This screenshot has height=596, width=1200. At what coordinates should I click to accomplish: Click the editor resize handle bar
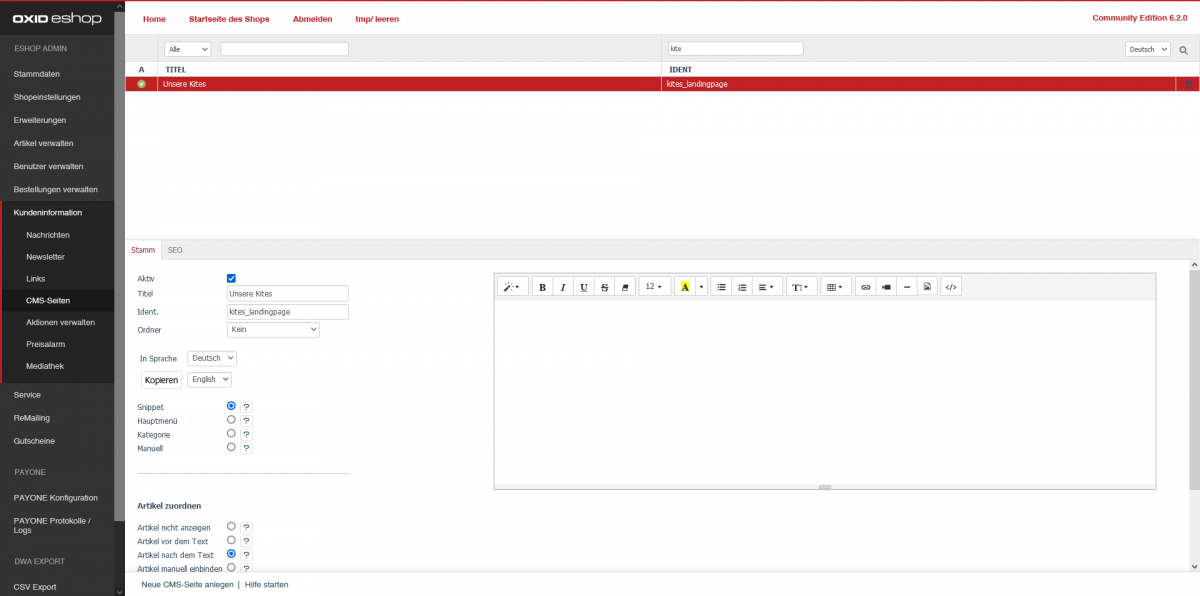(825, 487)
